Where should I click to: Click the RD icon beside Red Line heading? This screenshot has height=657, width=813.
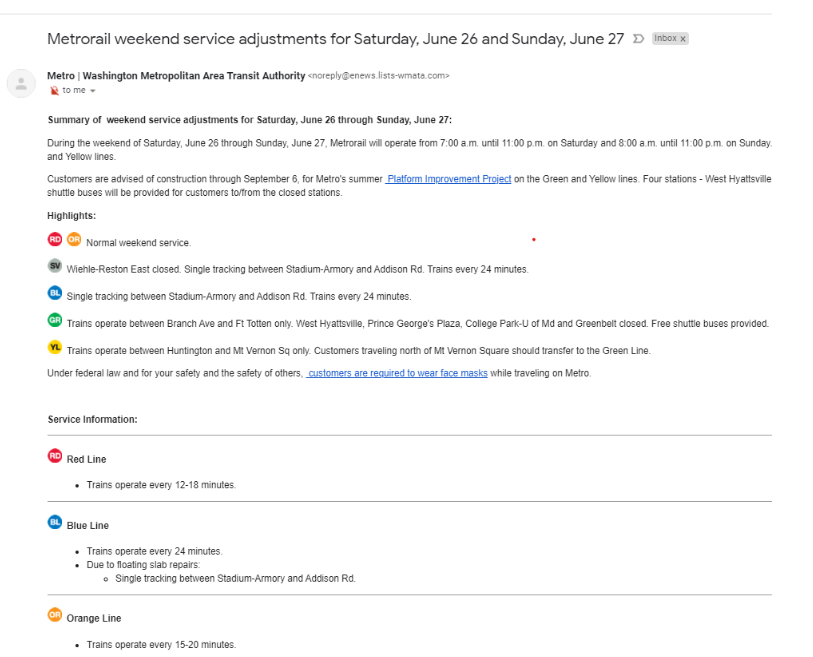pos(55,456)
